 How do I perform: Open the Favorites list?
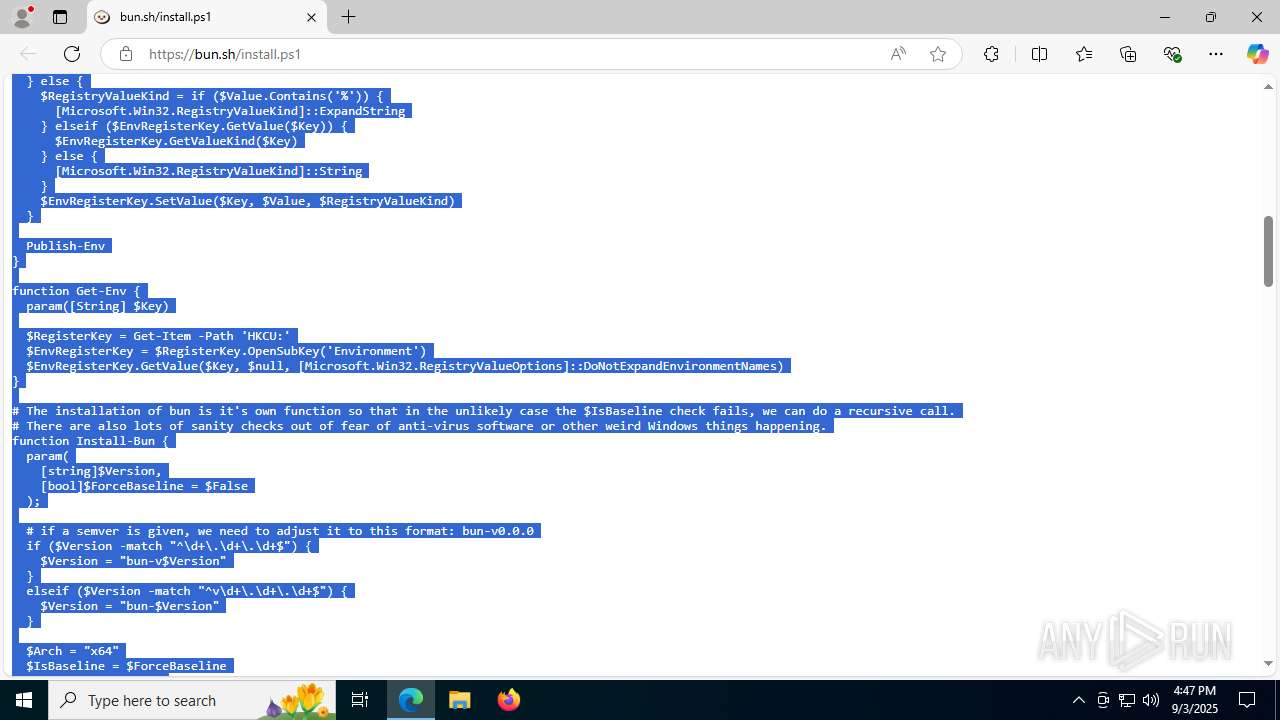pos(1084,54)
